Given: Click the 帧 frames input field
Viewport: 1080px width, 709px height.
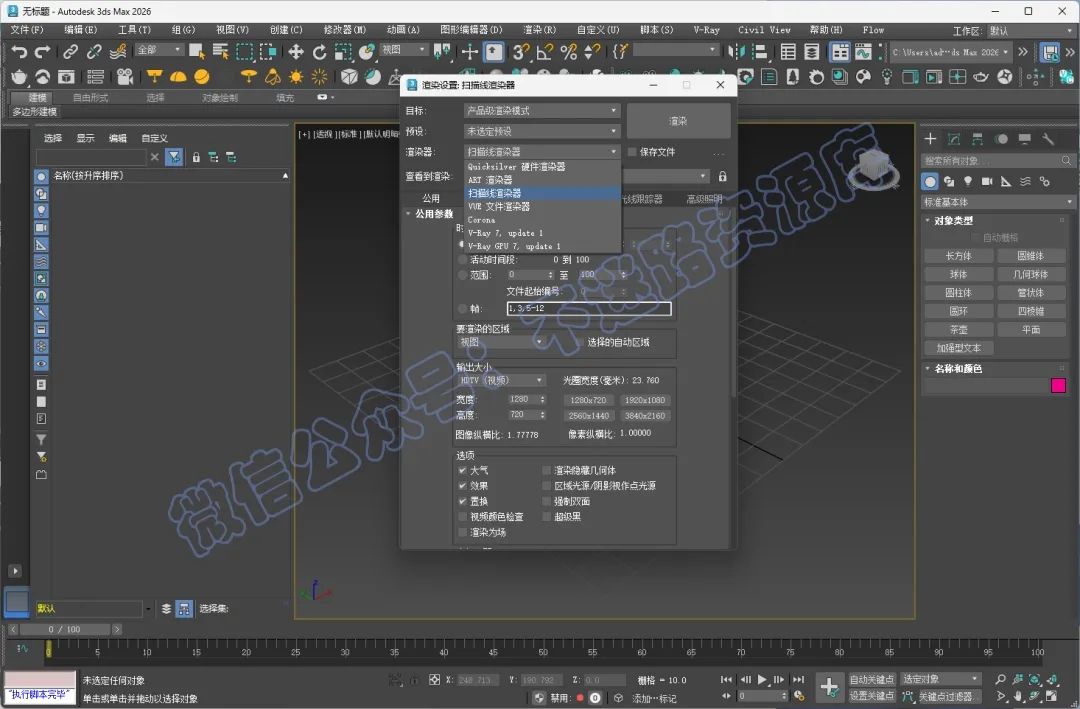Looking at the screenshot, I should (x=589, y=309).
